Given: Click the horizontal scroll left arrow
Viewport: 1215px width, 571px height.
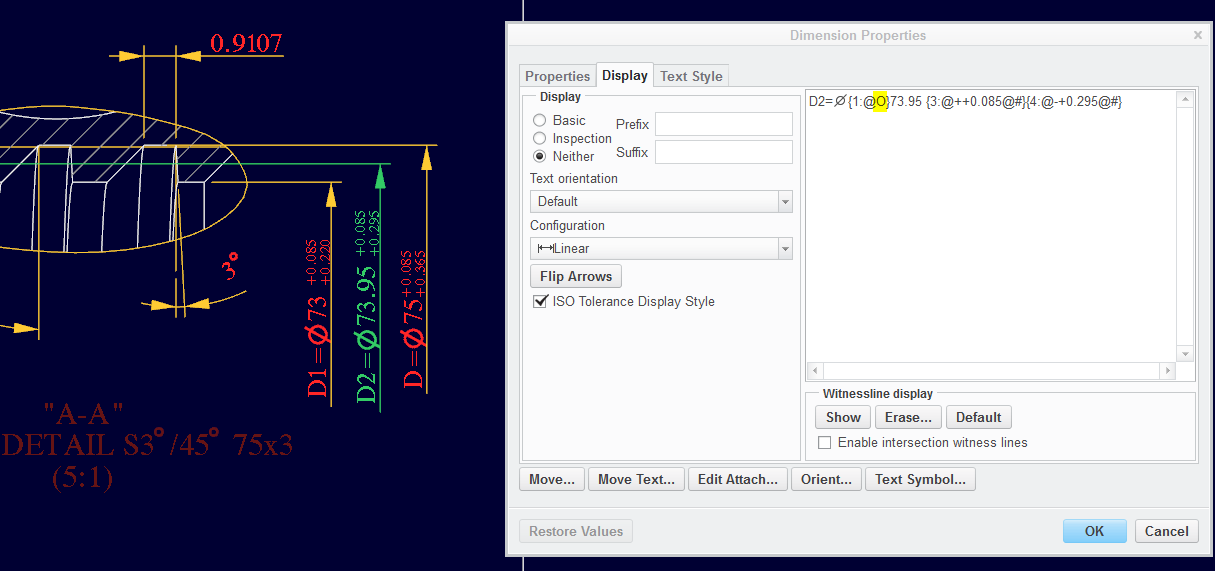Looking at the screenshot, I should pos(814,371).
